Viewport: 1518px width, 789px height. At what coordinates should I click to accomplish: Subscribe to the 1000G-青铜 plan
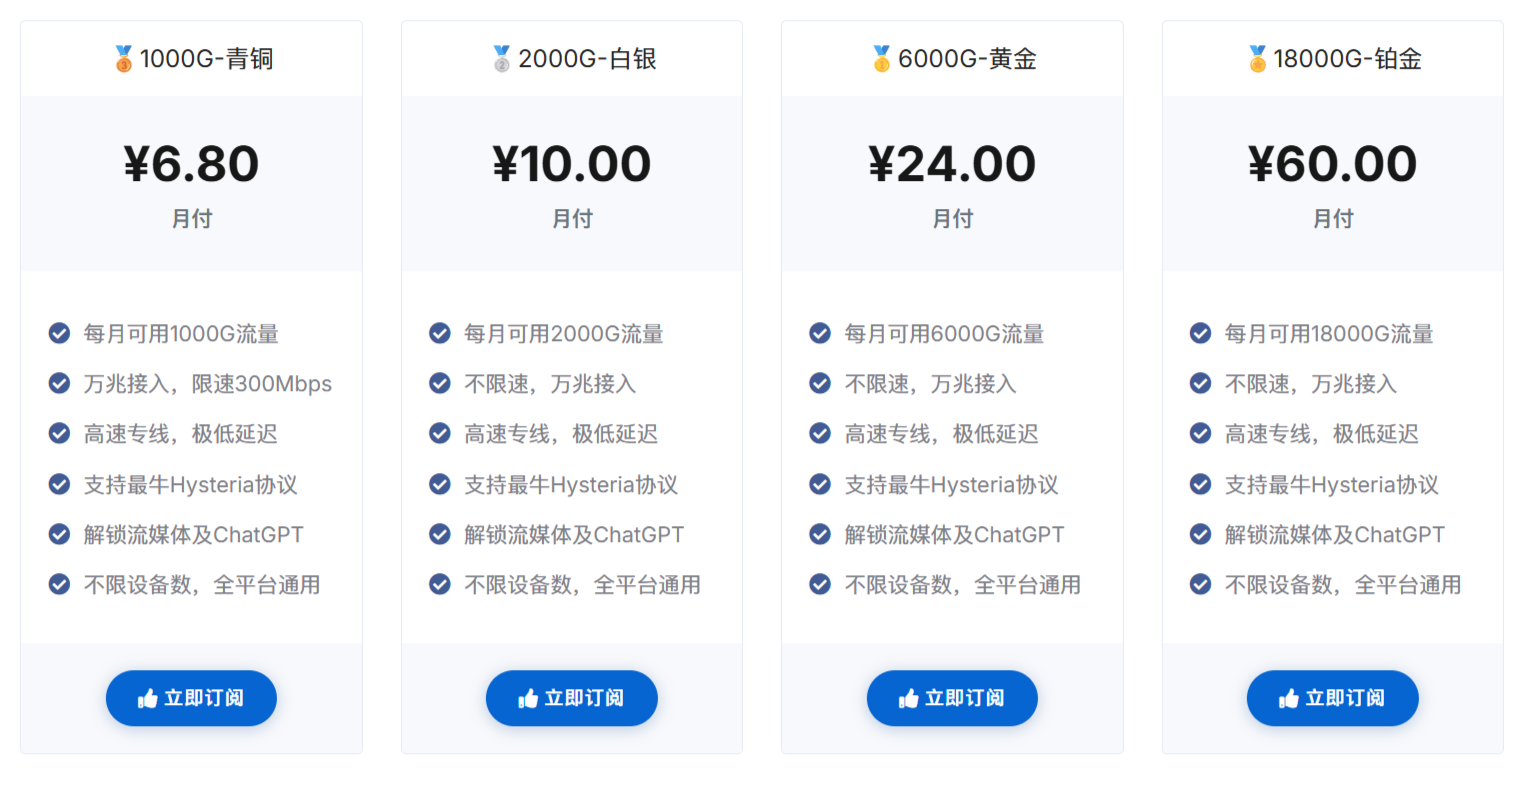(x=191, y=698)
